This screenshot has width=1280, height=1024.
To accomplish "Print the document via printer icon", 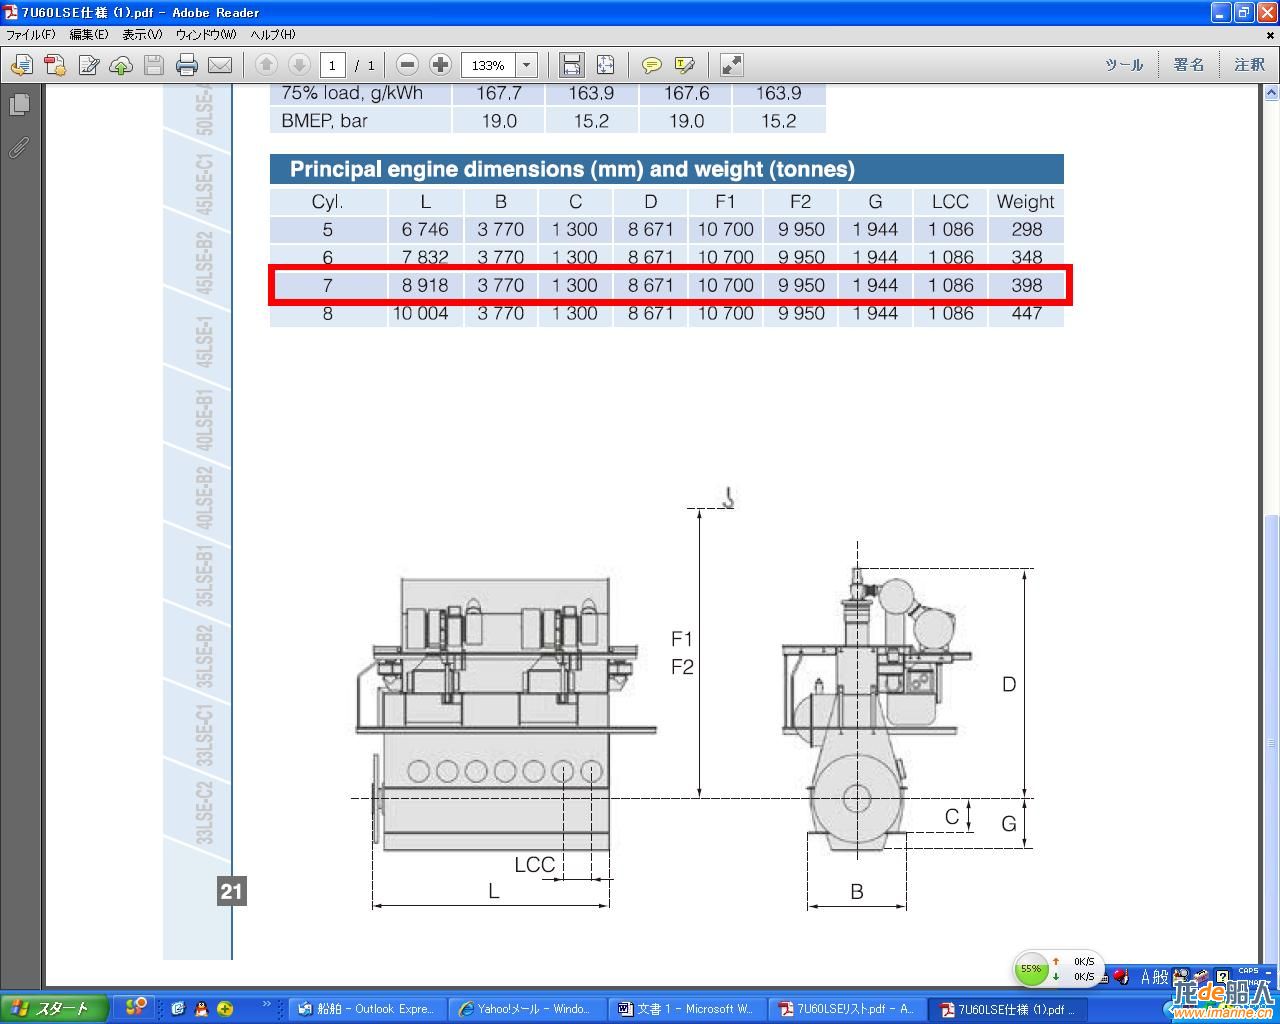I will pos(186,65).
